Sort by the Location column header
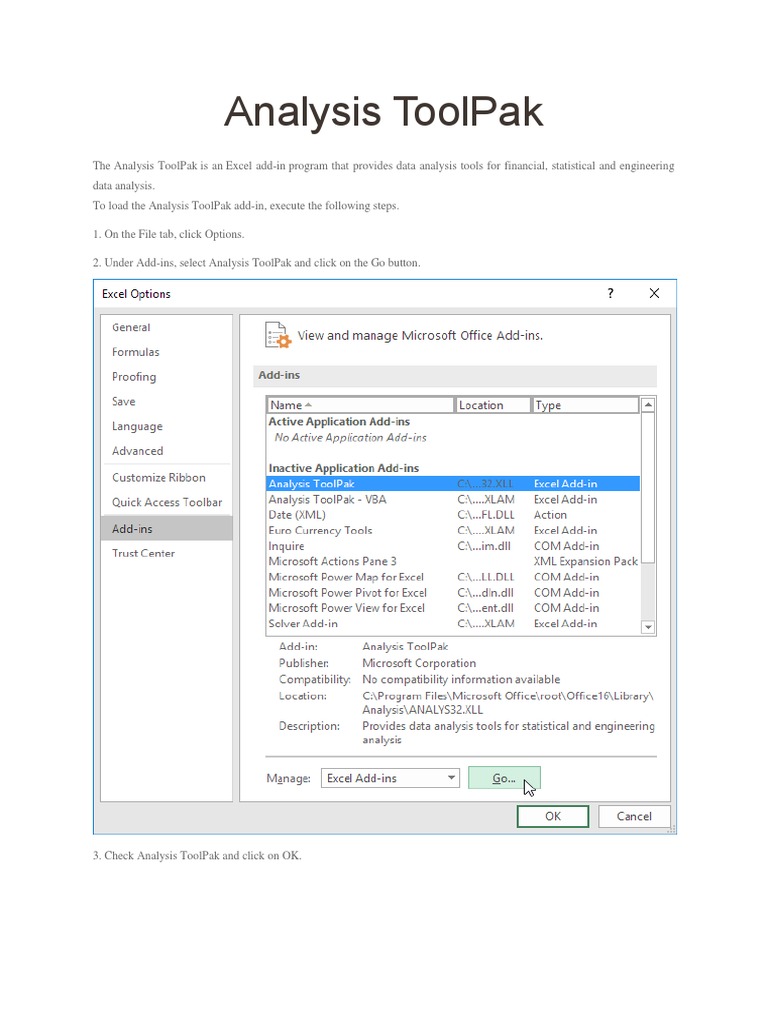The height and width of the screenshot is (1024, 768). pos(492,405)
